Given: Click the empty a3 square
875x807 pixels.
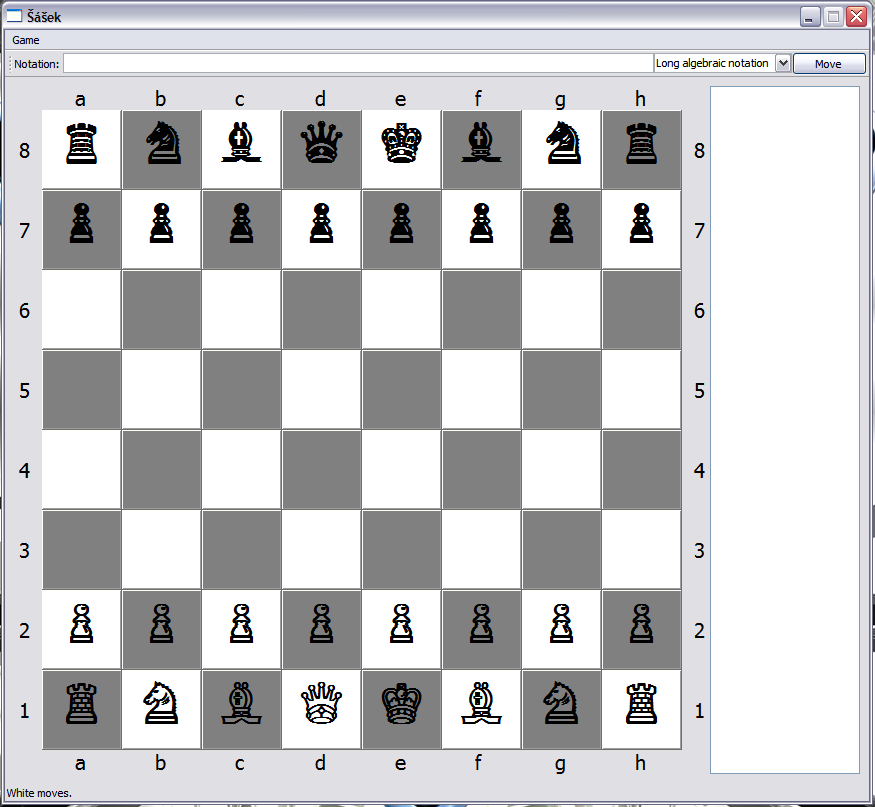Looking at the screenshot, I should coord(81,550).
